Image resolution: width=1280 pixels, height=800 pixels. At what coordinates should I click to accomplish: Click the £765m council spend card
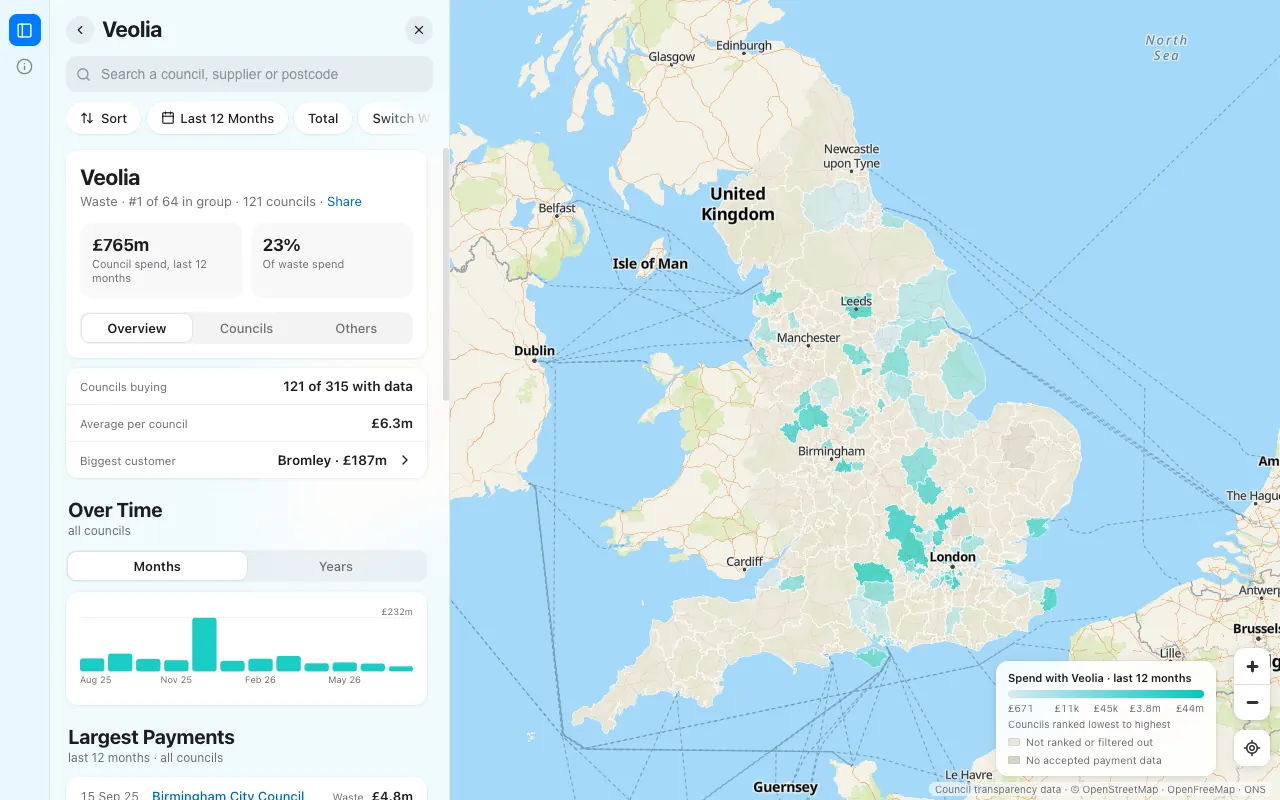tap(161, 260)
